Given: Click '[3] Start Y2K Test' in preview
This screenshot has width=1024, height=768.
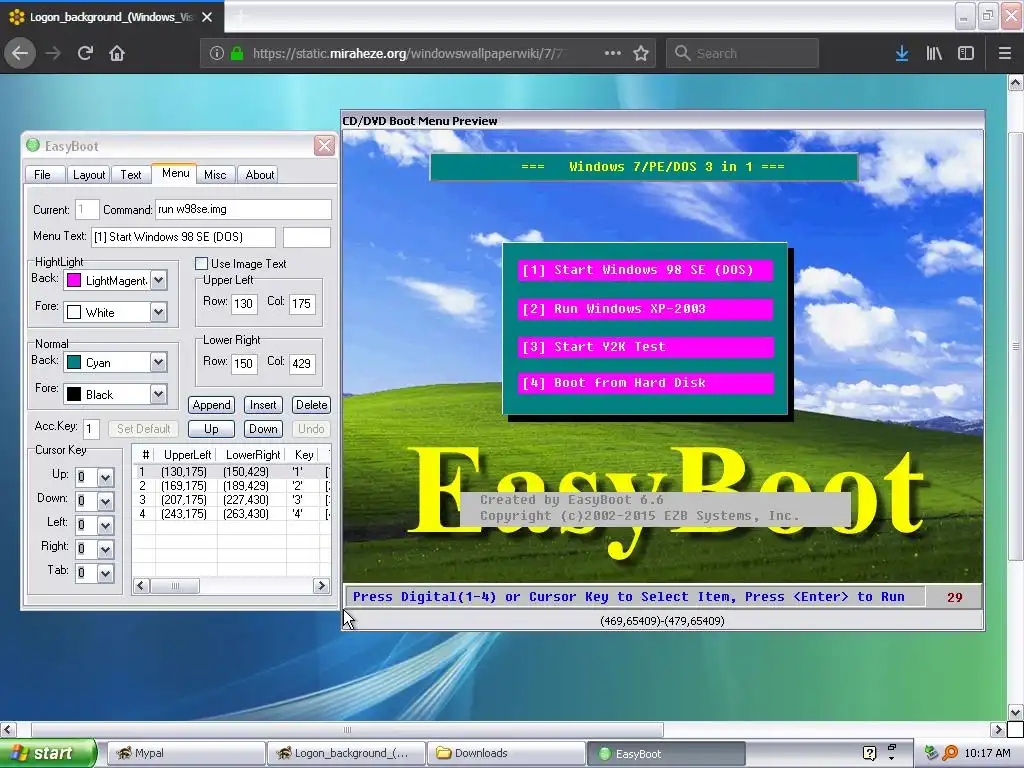Looking at the screenshot, I should [x=646, y=347].
